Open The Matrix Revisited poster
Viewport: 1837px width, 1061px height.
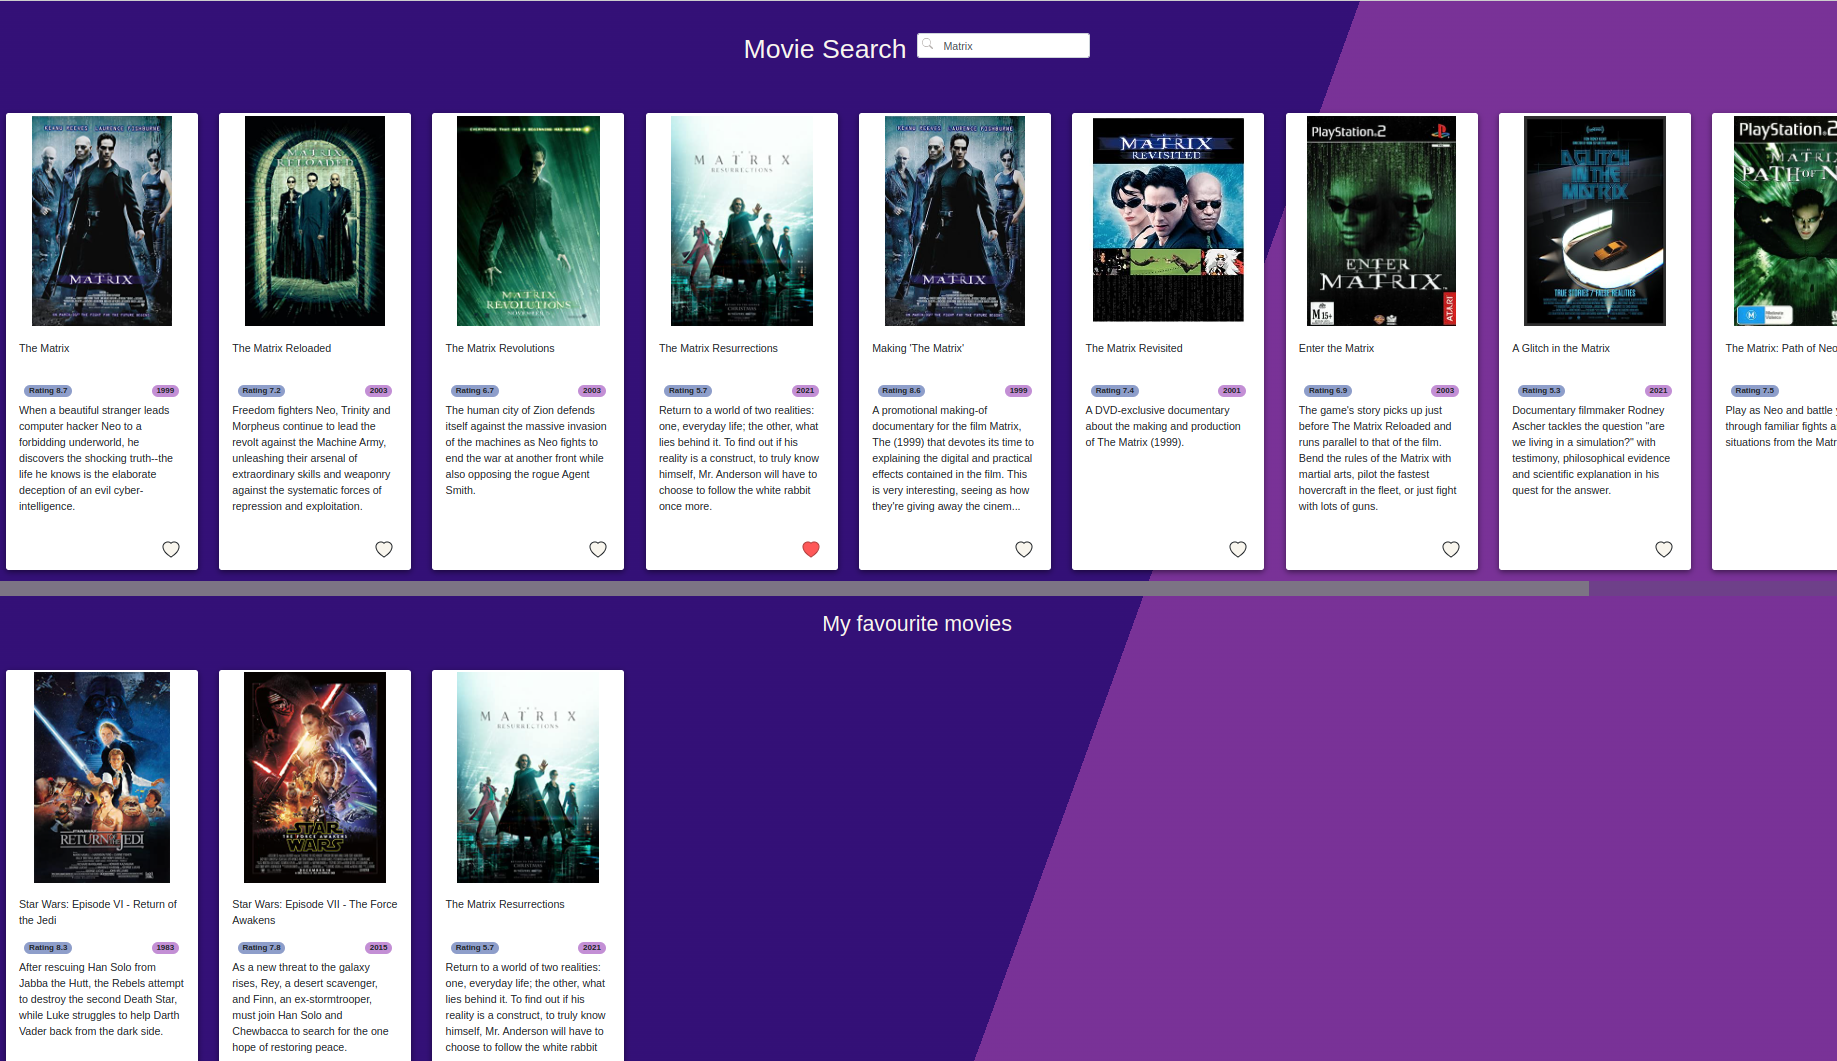1168,220
